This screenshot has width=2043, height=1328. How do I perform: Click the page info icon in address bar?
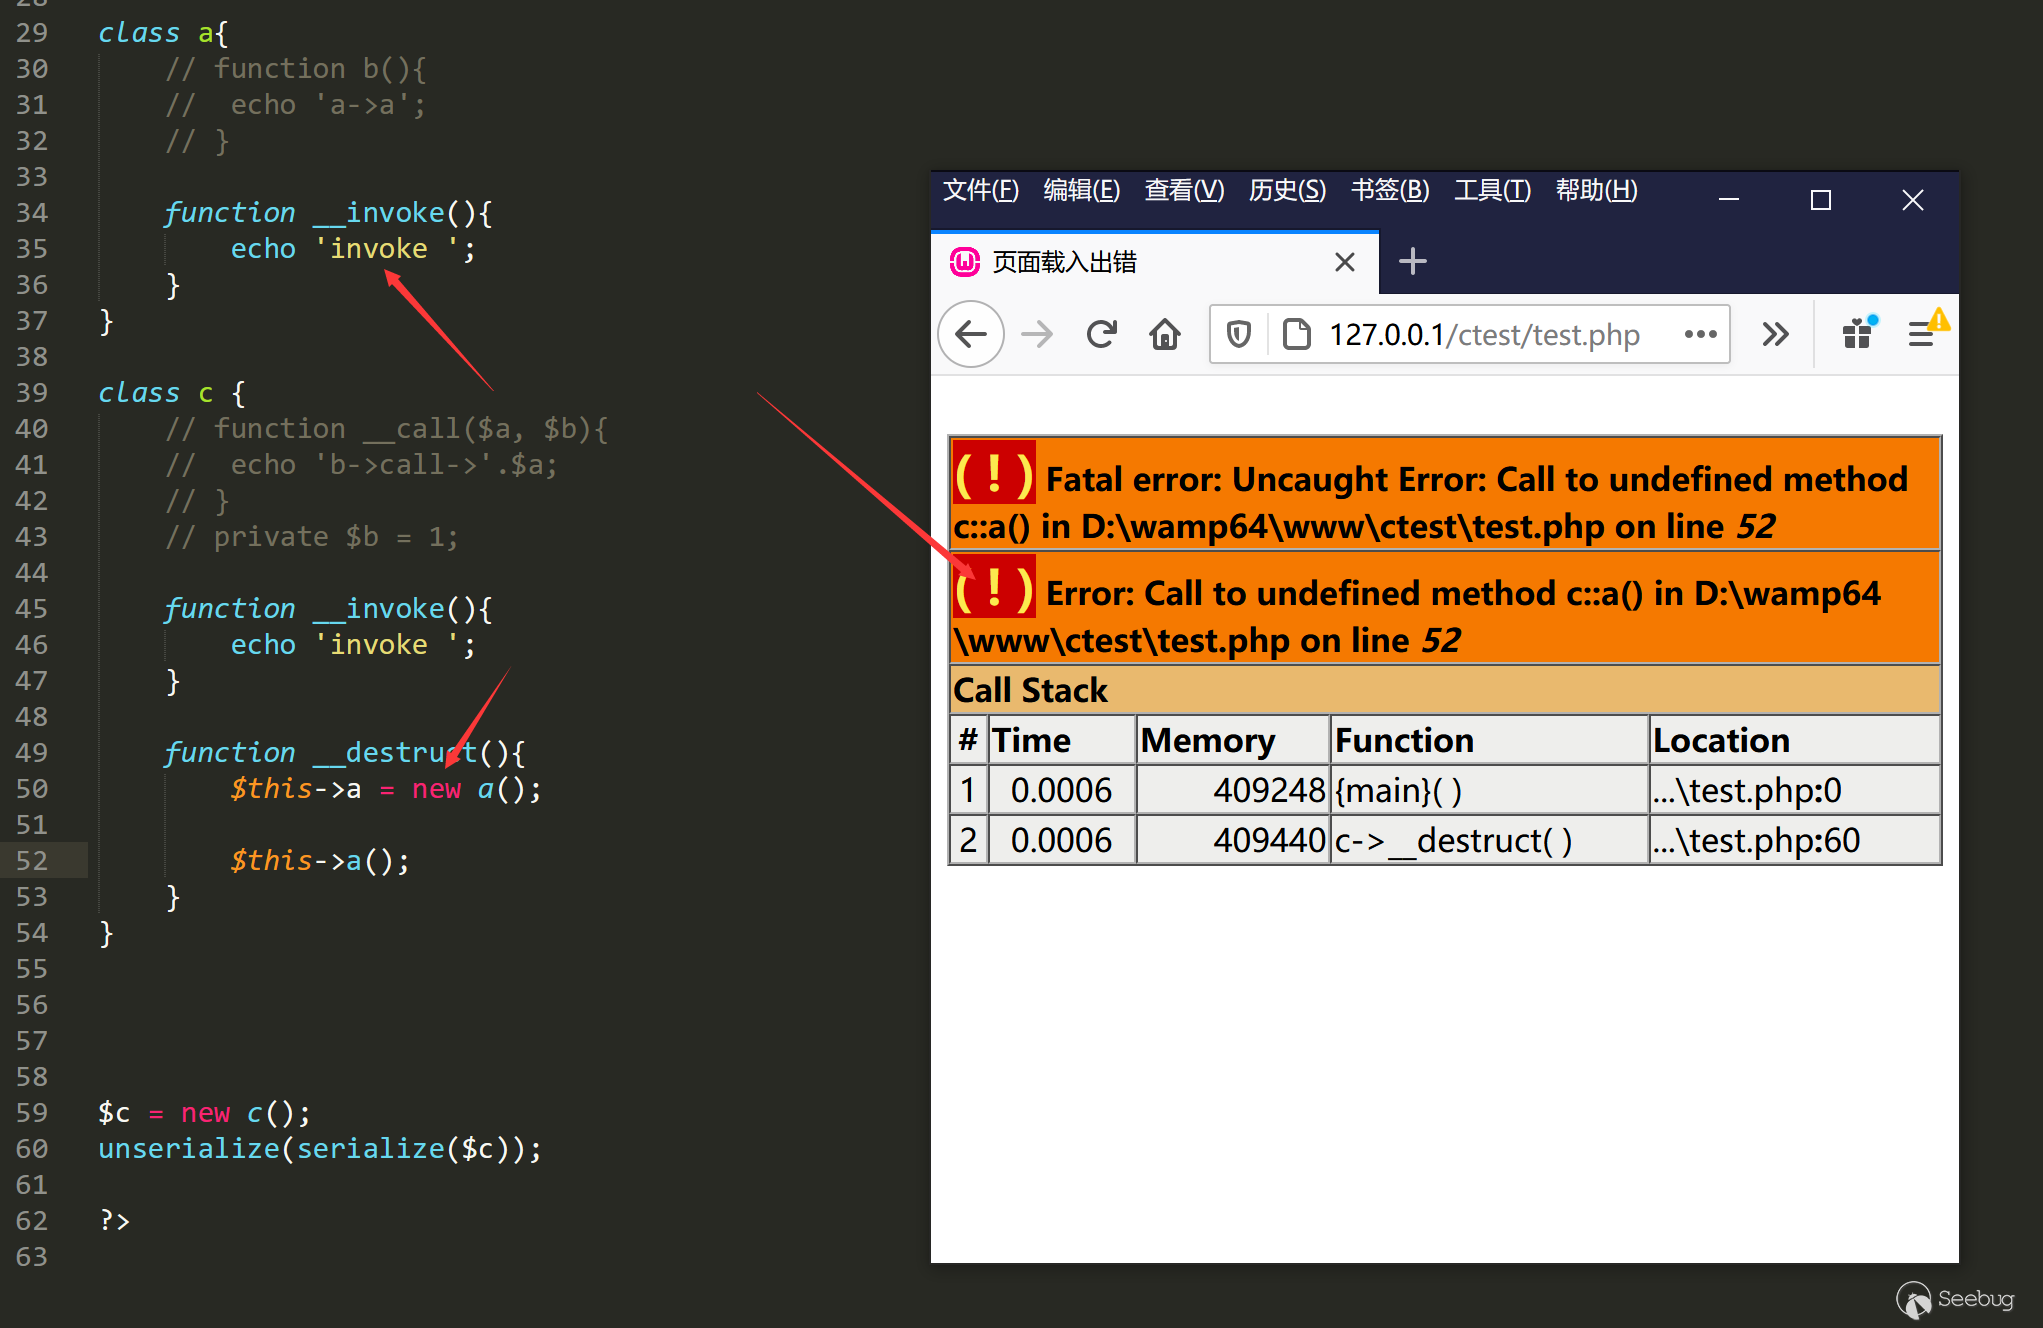(x=1296, y=334)
